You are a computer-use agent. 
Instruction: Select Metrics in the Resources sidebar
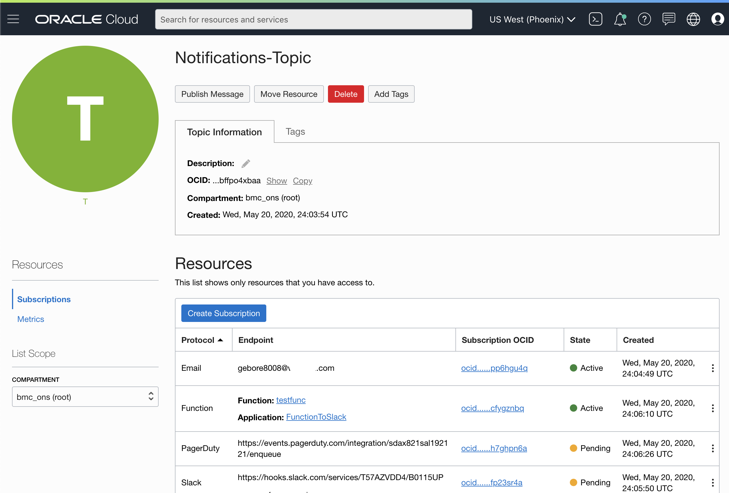coord(31,319)
